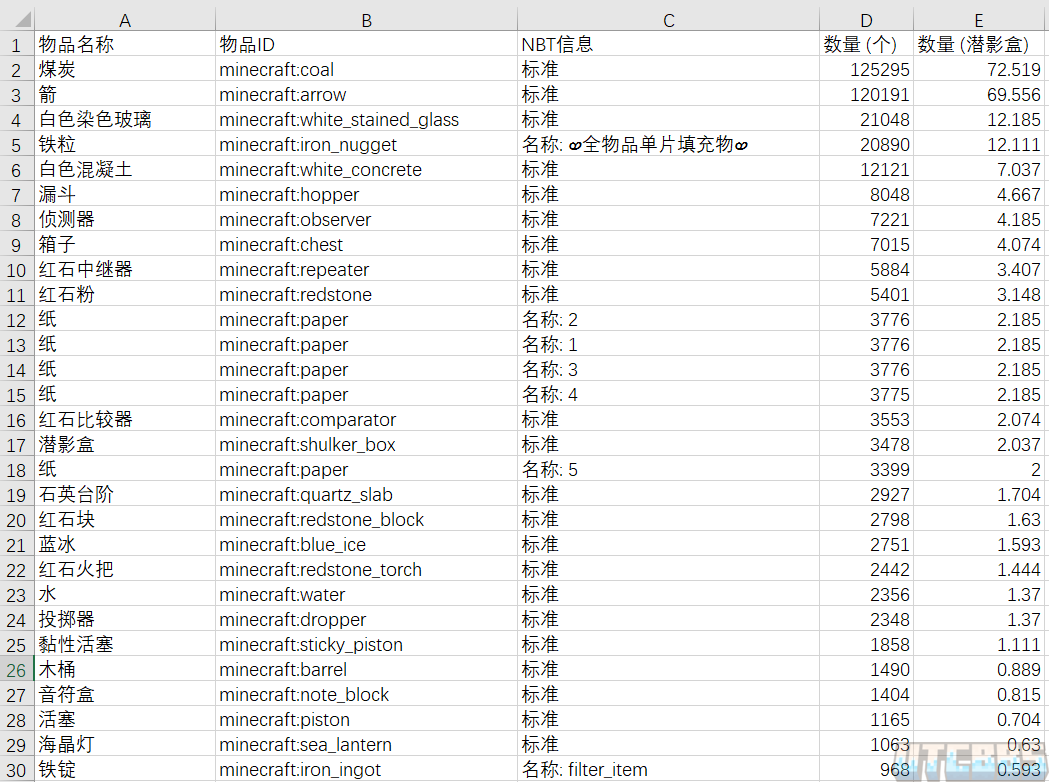The width and height of the screenshot is (1049, 782).
Task: Select row 26 header
Action: point(17,670)
